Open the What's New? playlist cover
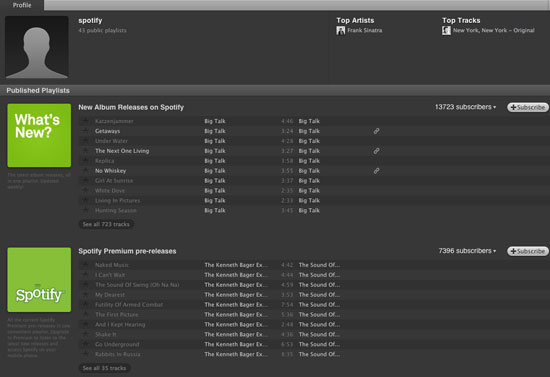Screen dimensions: 550x377 pyautogui.click(x=39, y=135)
